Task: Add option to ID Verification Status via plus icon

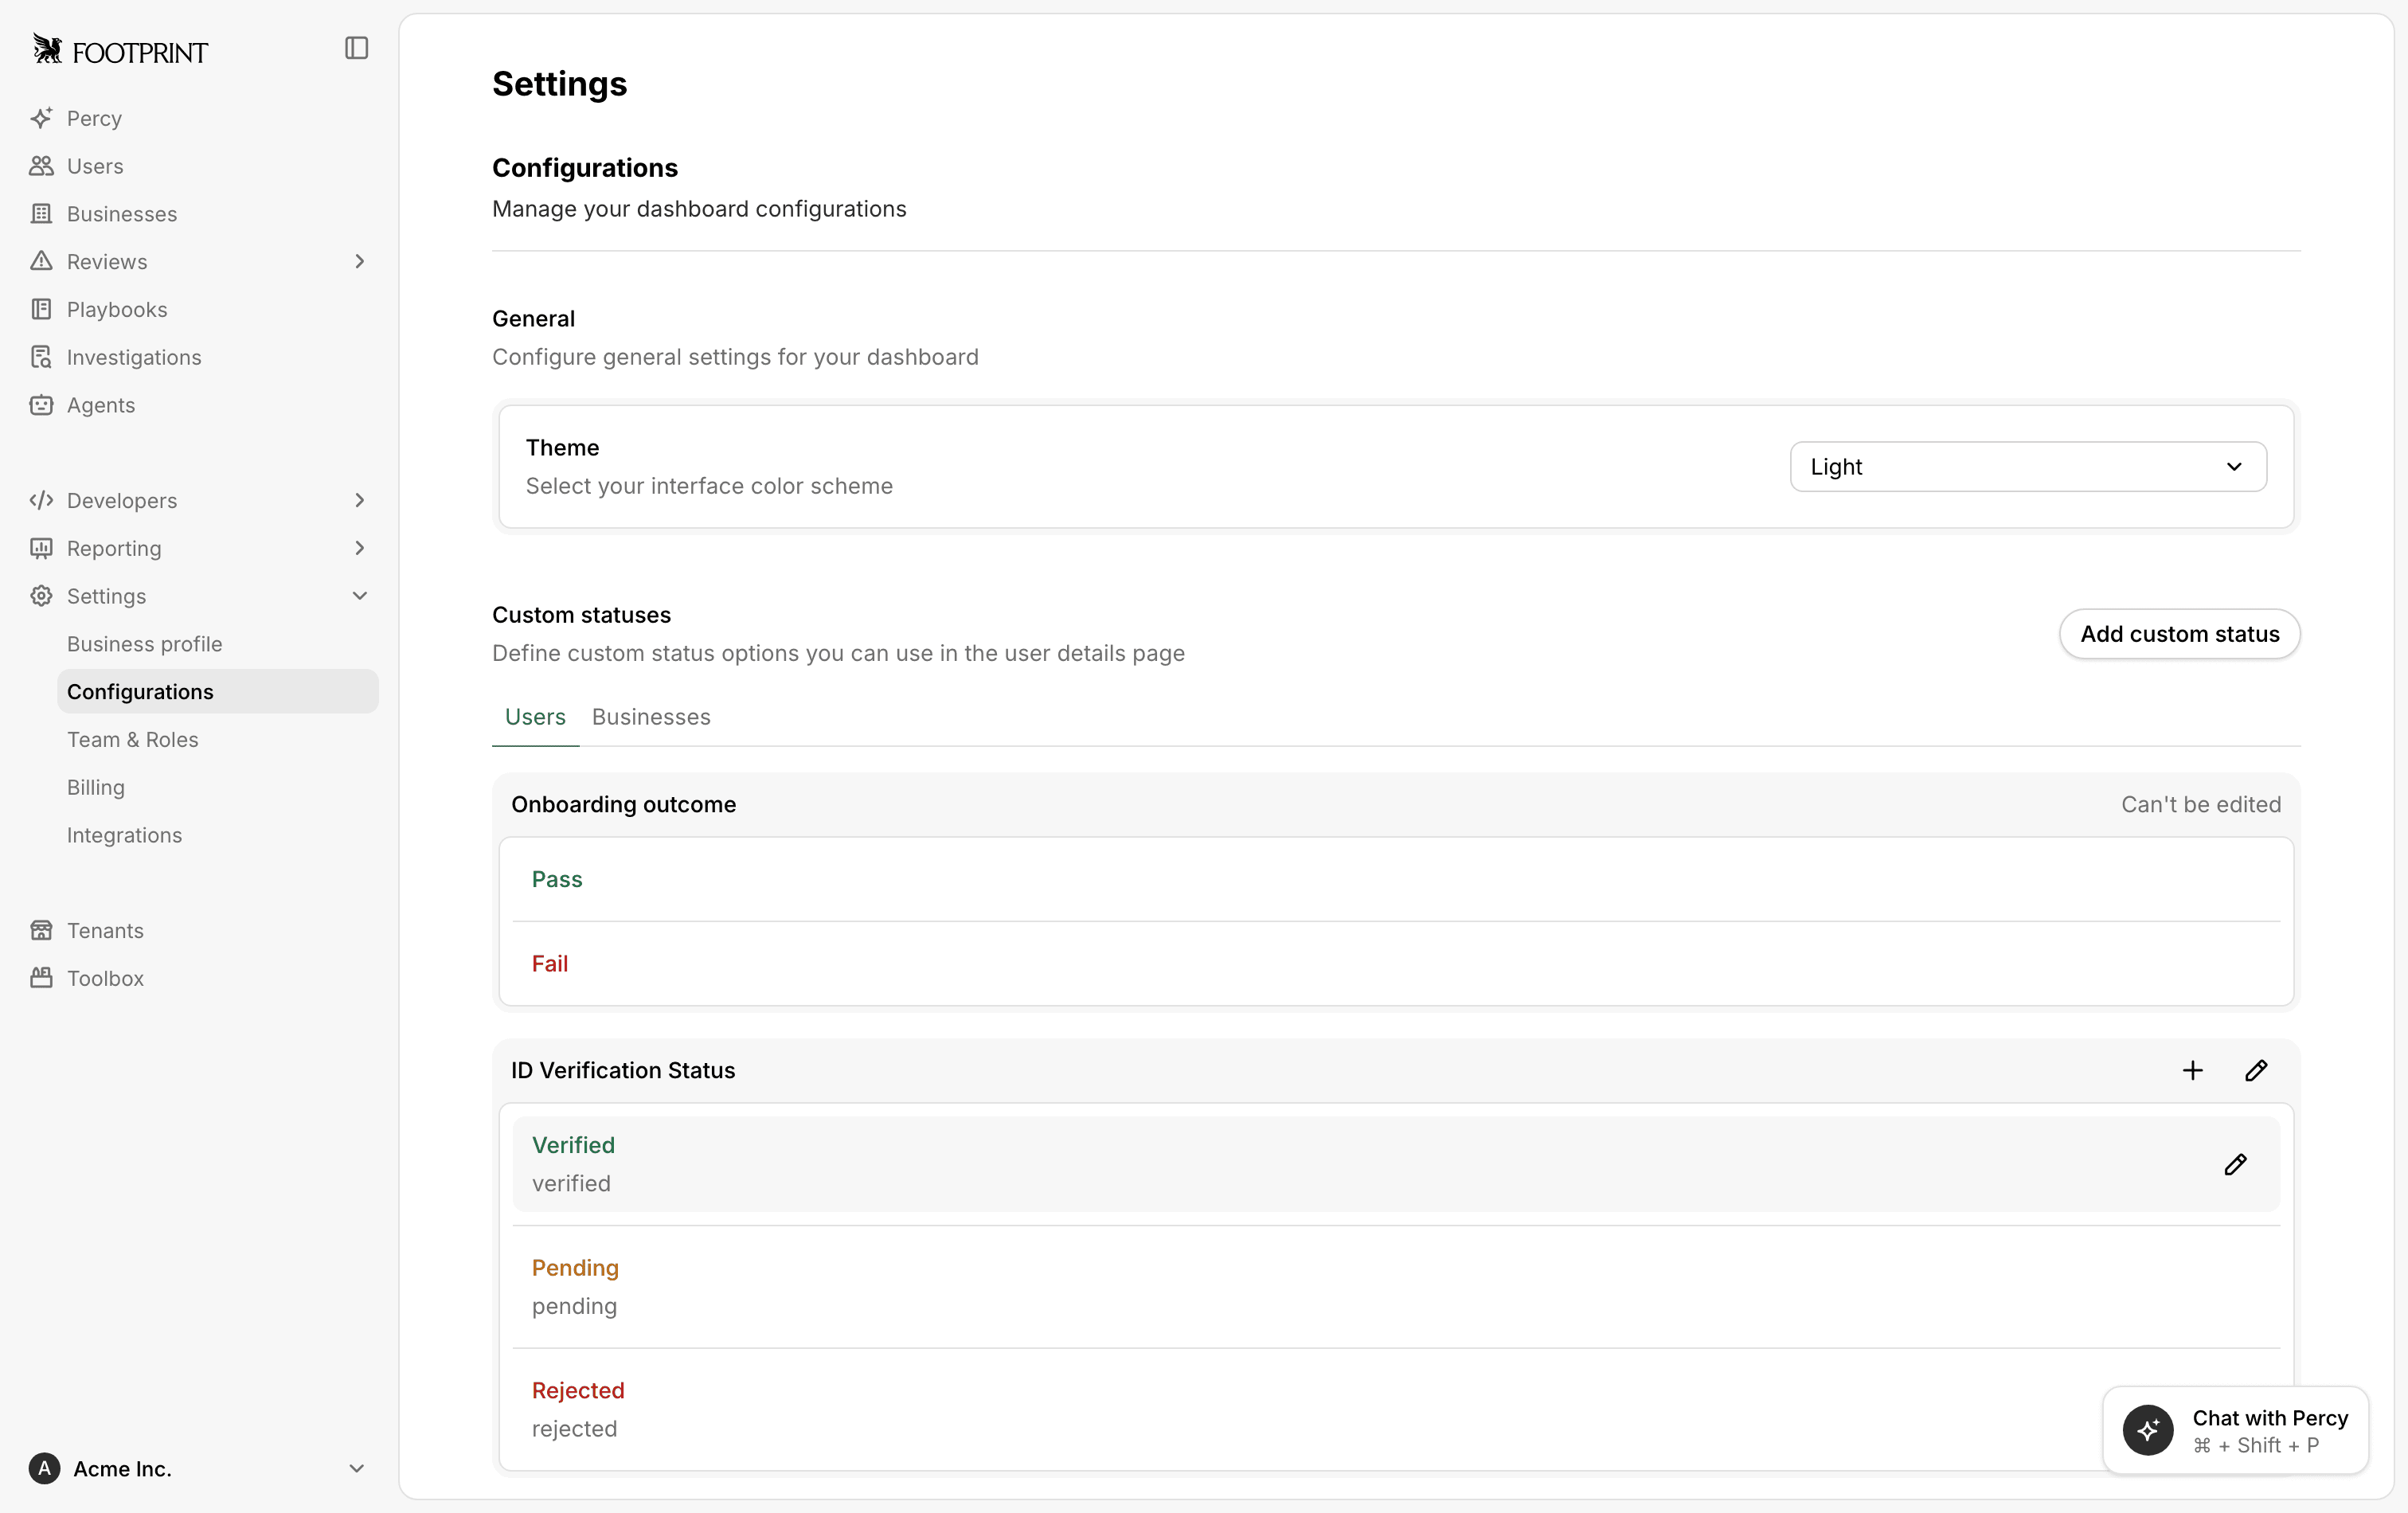Action: [2193, 1071]
